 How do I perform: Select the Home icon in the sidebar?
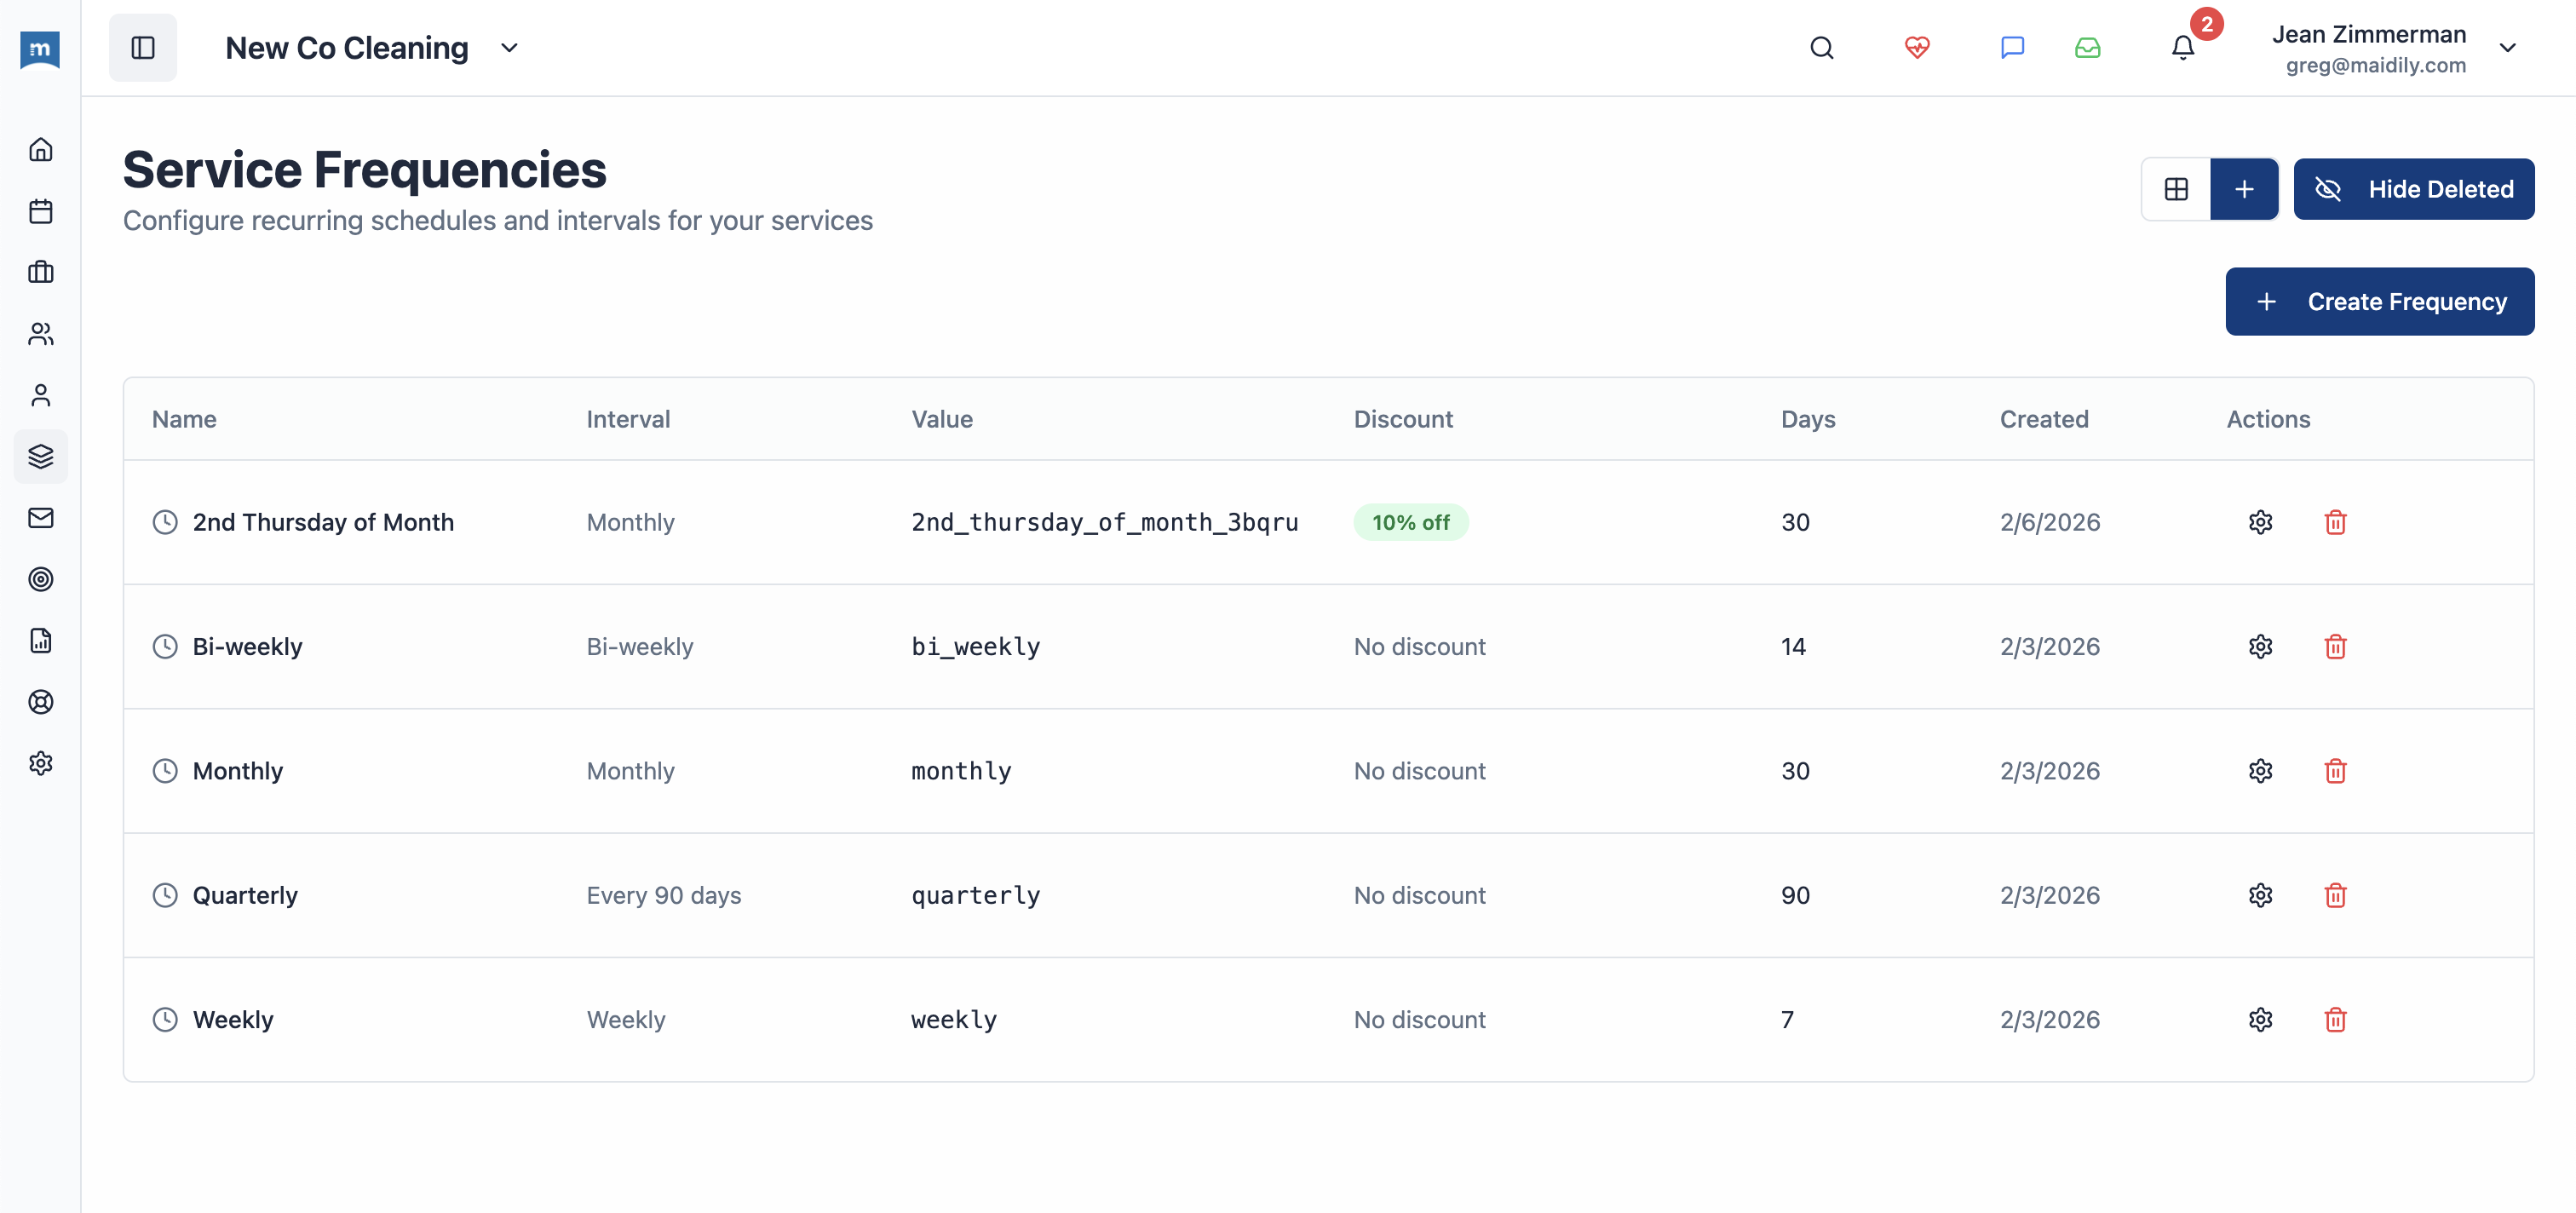click(x=40, y=148)
